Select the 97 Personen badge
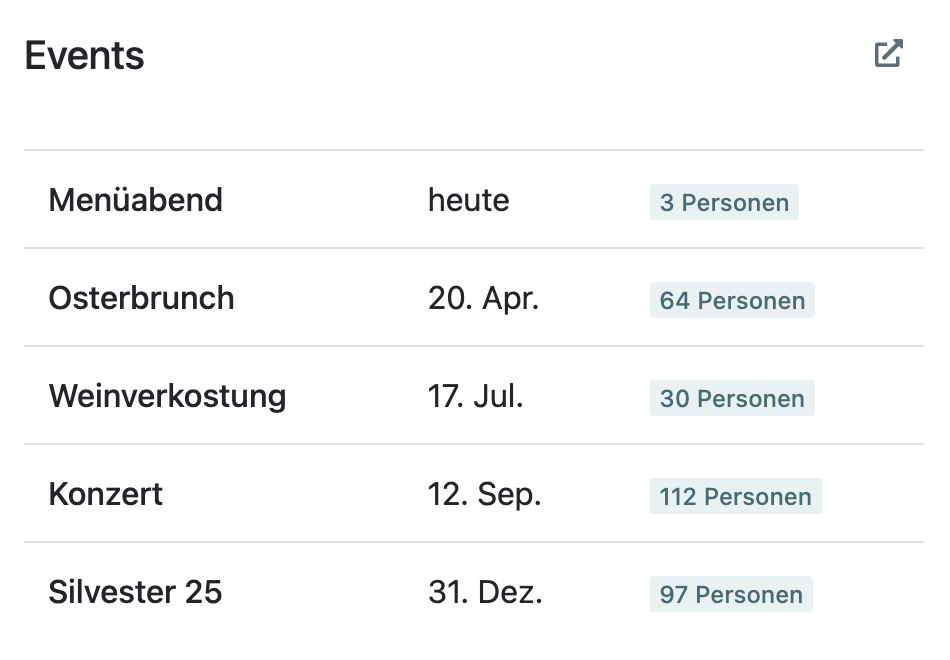The width and height of the screenshot is (950, 660). pyautogui.click(x=731, y=594)
